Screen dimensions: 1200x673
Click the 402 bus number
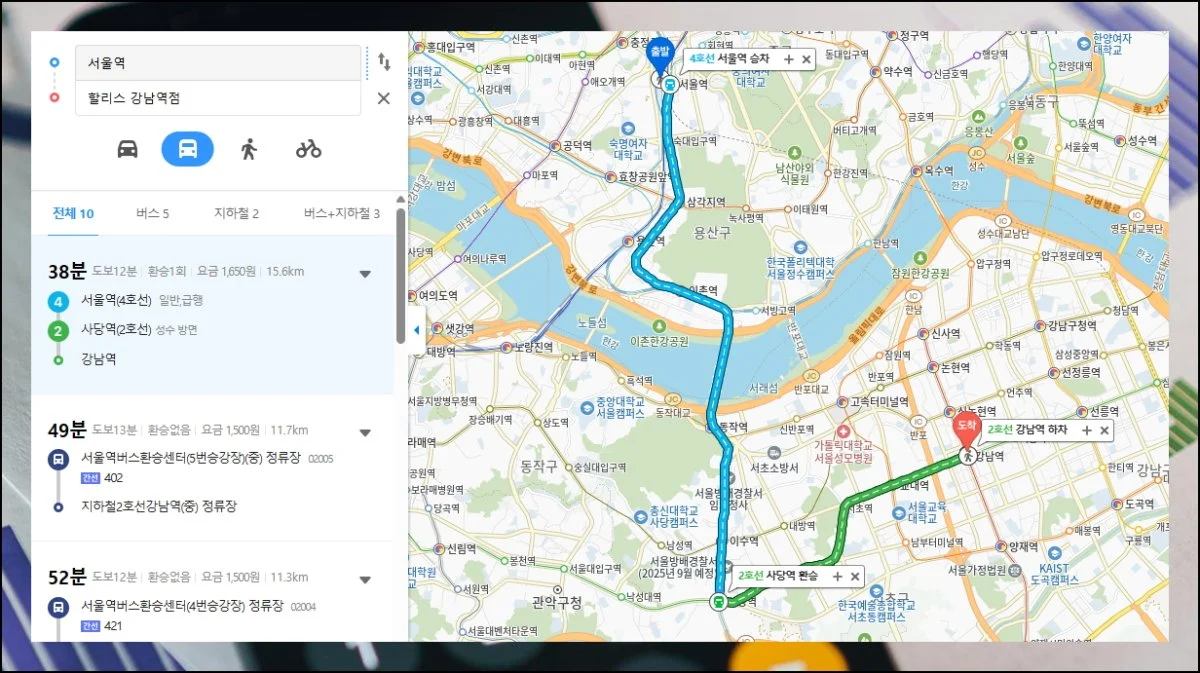point(113,478)
